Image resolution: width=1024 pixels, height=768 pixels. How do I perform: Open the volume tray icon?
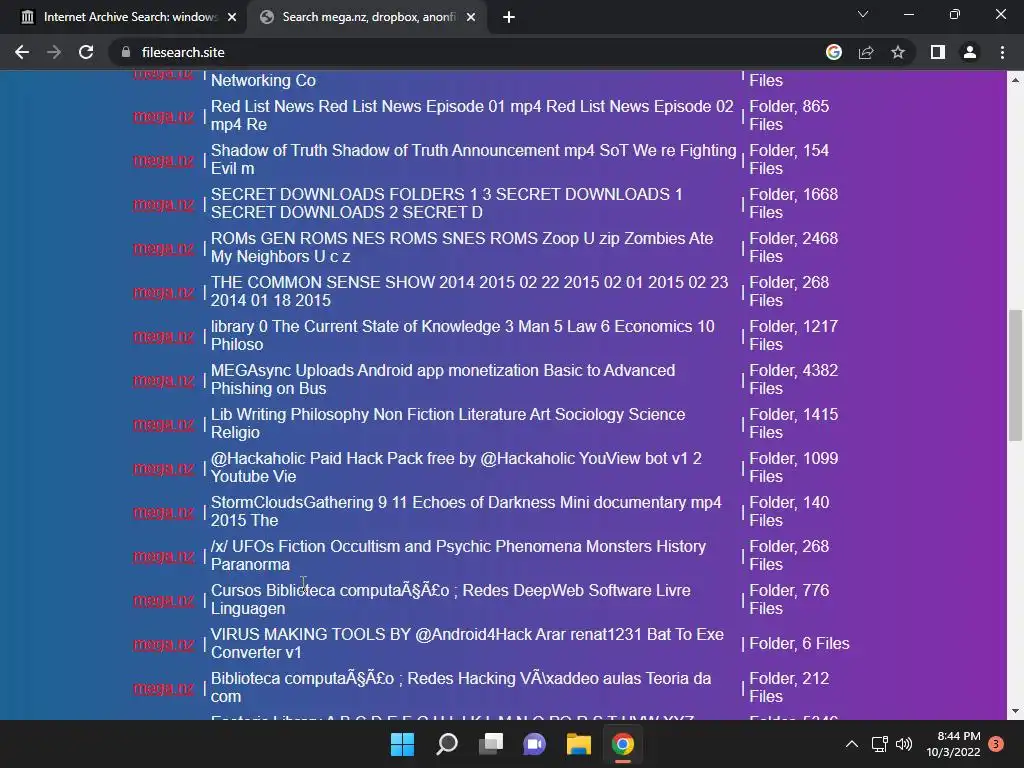(x=904, y=744)
